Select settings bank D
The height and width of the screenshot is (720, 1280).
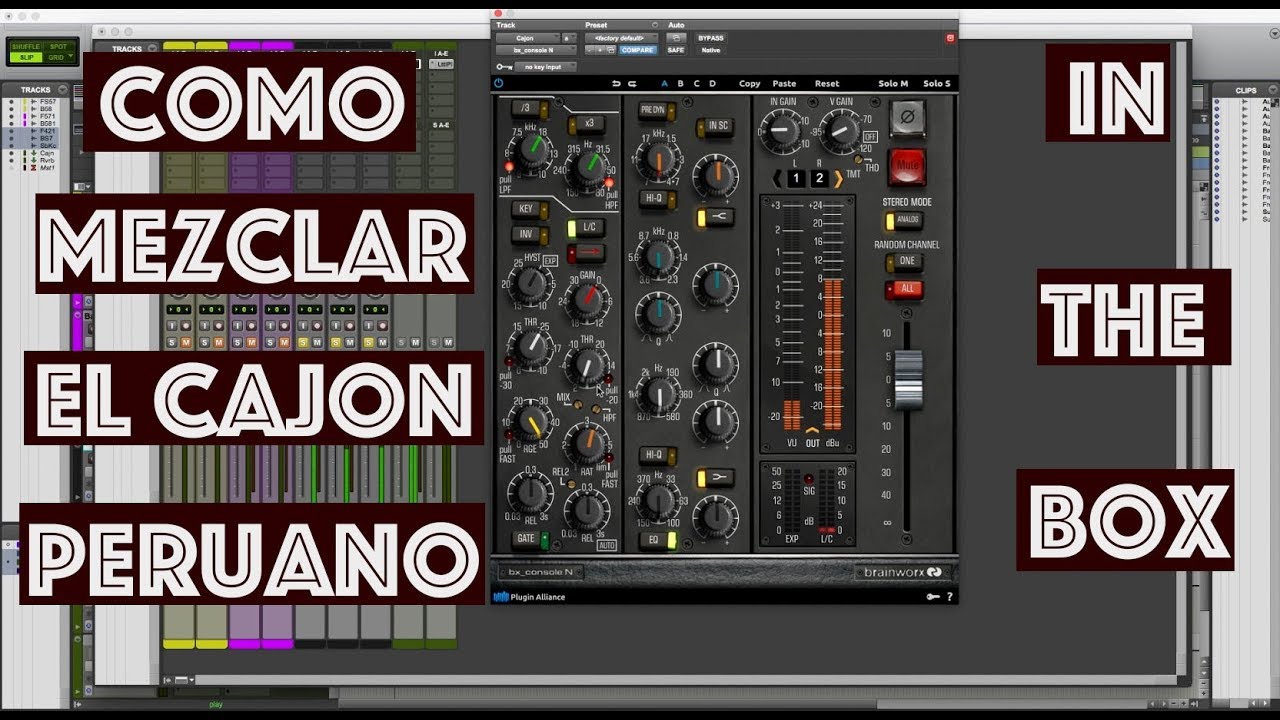coord(713,83)
